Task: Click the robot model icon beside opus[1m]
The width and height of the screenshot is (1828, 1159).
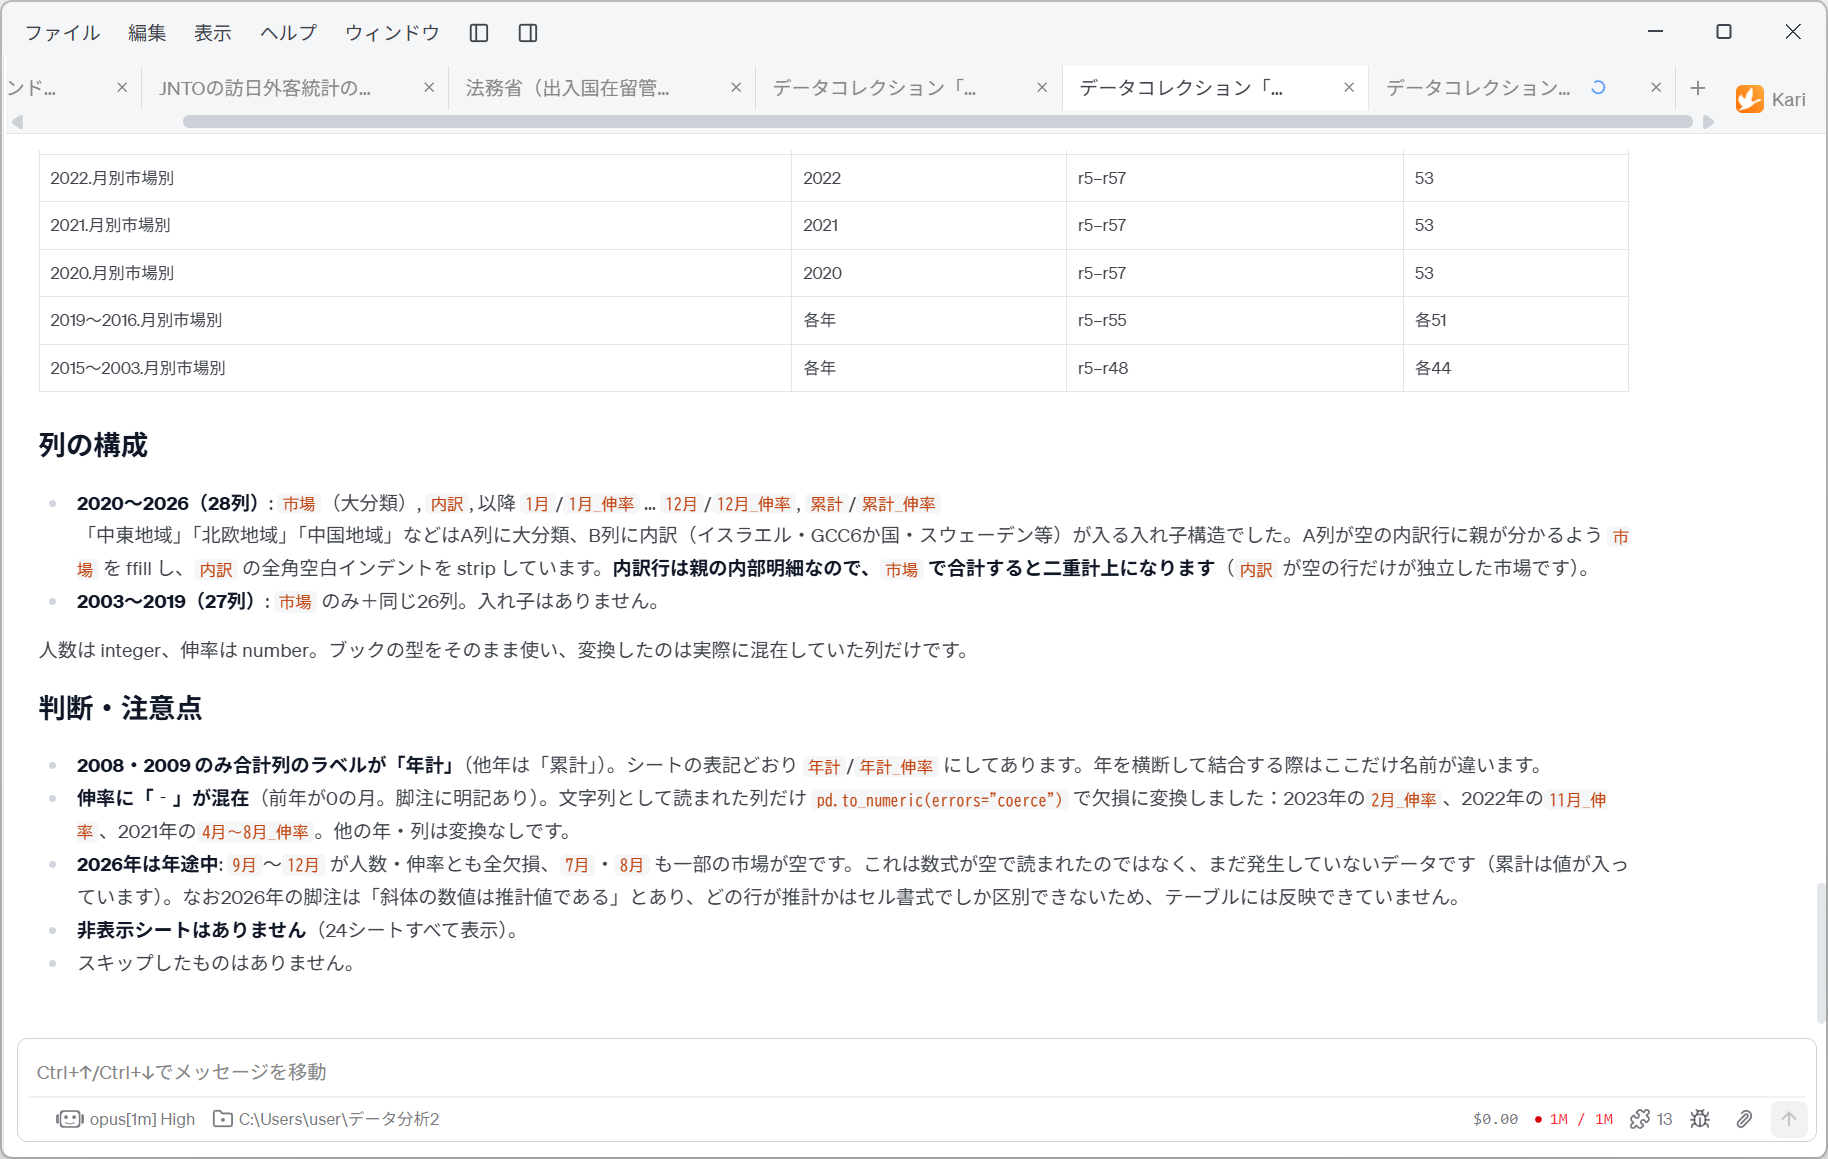Action: click(69, 1119)
